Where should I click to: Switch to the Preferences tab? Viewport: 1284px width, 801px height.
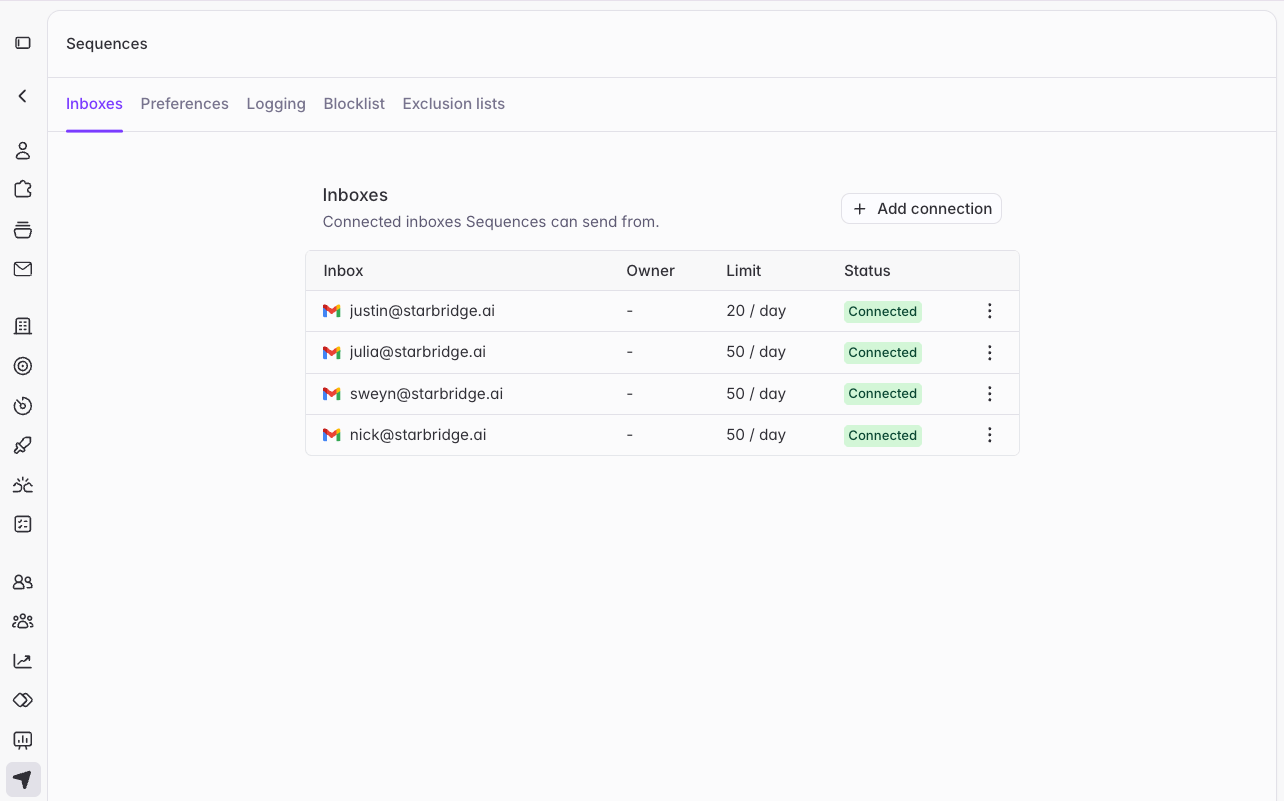pos(185,104)
